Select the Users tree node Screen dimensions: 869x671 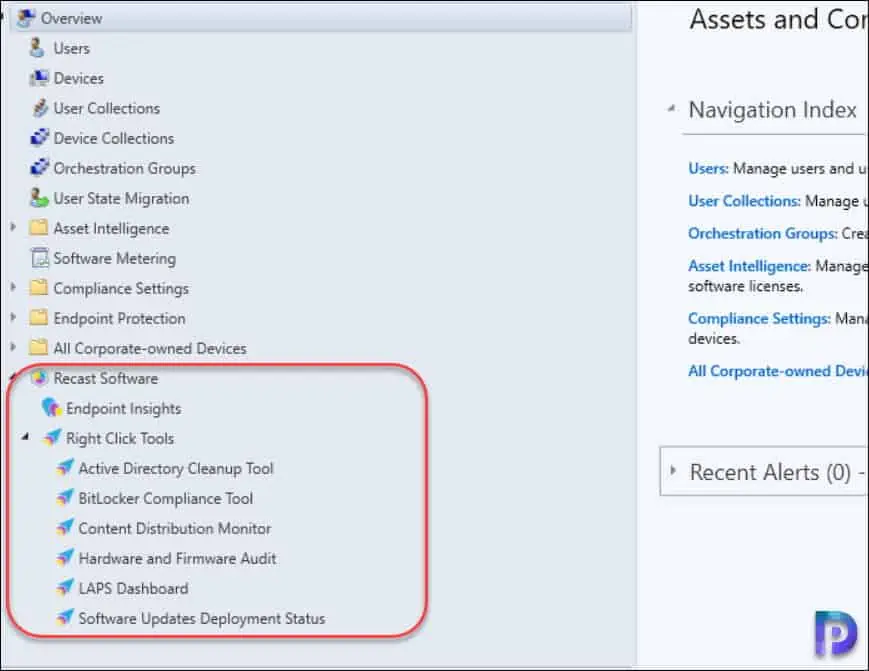(71, 48)
